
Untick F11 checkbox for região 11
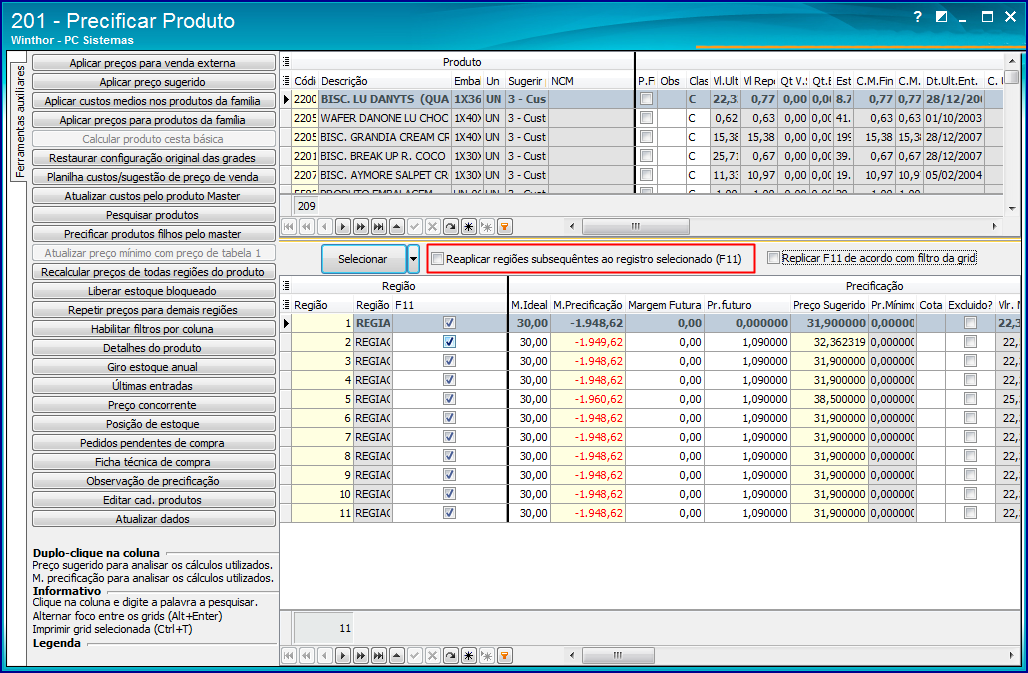pos(449,512)
